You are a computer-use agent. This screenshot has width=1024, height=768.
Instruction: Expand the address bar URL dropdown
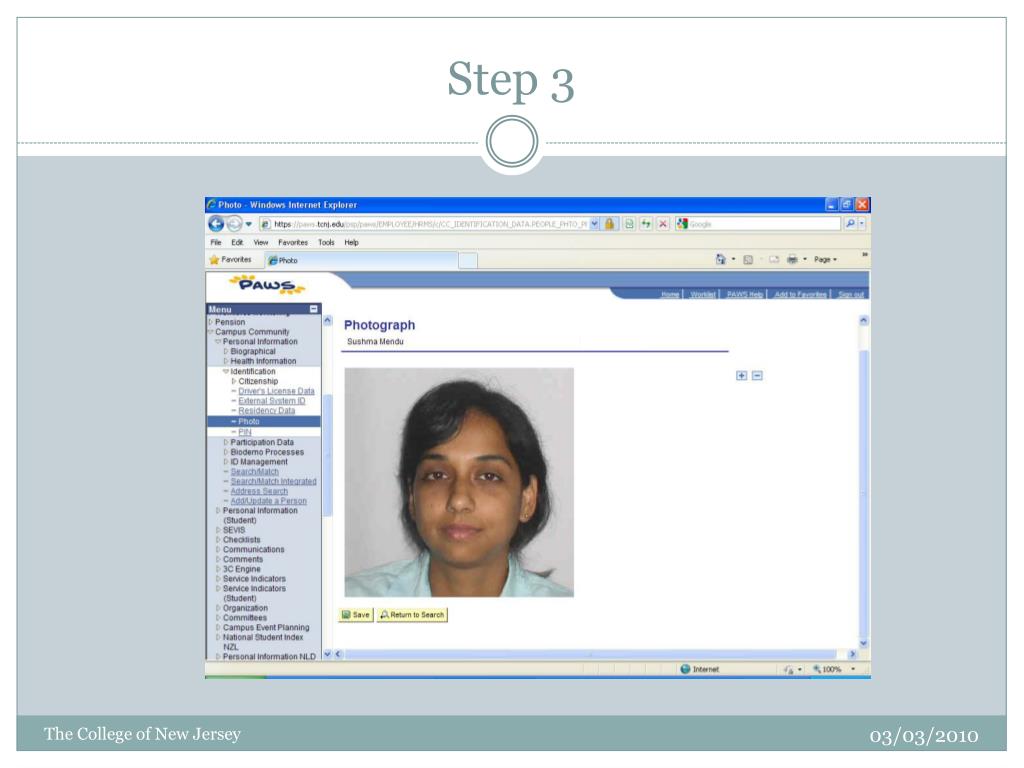pos(594,223)
